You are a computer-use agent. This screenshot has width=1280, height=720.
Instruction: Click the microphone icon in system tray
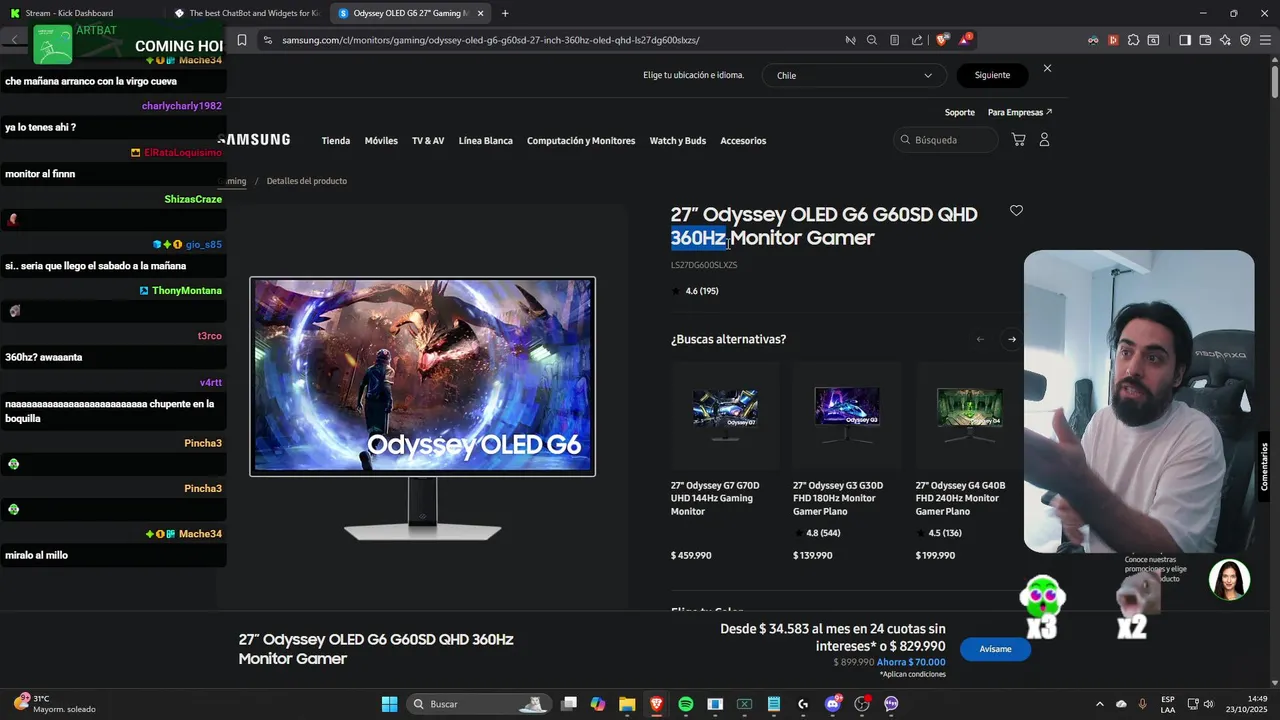(x=1143, y=704)
